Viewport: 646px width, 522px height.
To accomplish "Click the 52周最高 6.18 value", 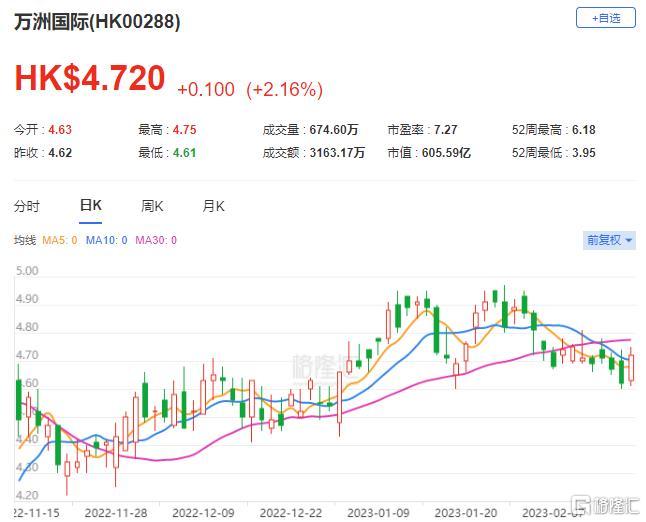I will click(x=583, y=130).
